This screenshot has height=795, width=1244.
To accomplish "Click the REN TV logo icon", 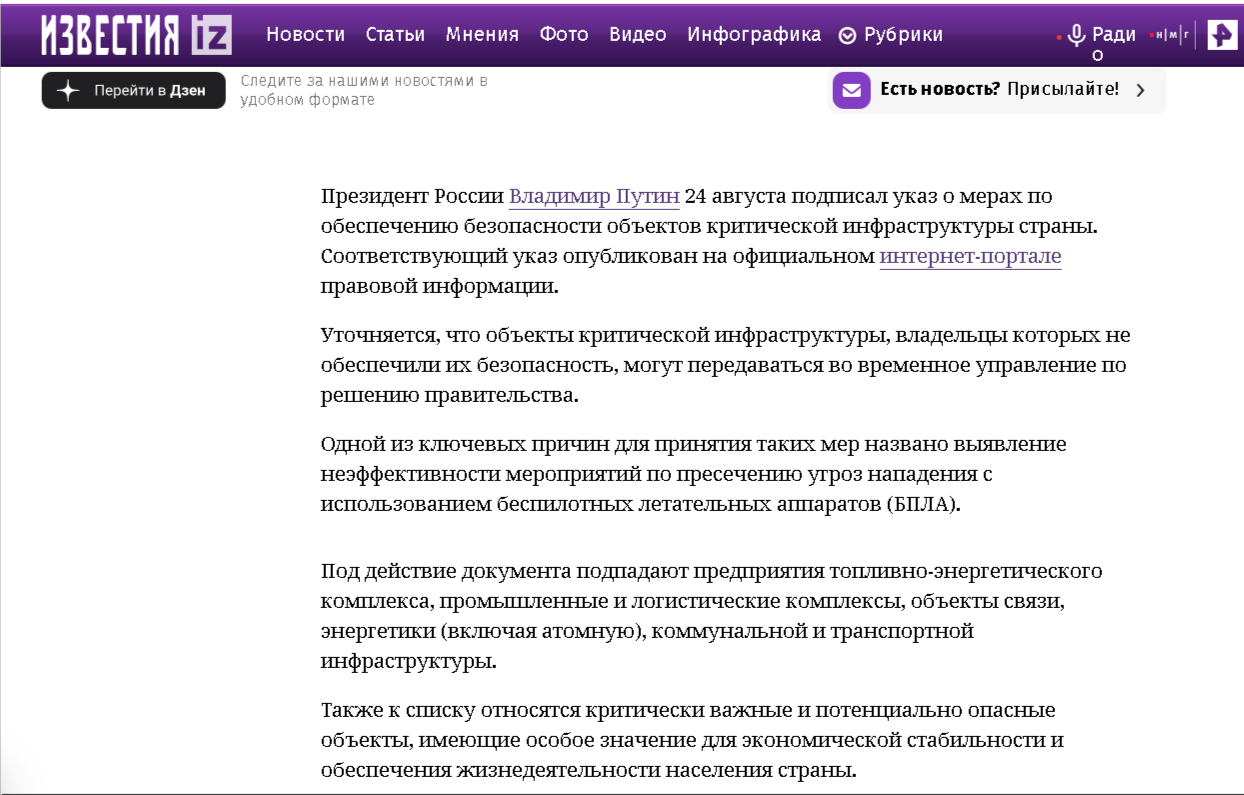I will click(1222, 35).
